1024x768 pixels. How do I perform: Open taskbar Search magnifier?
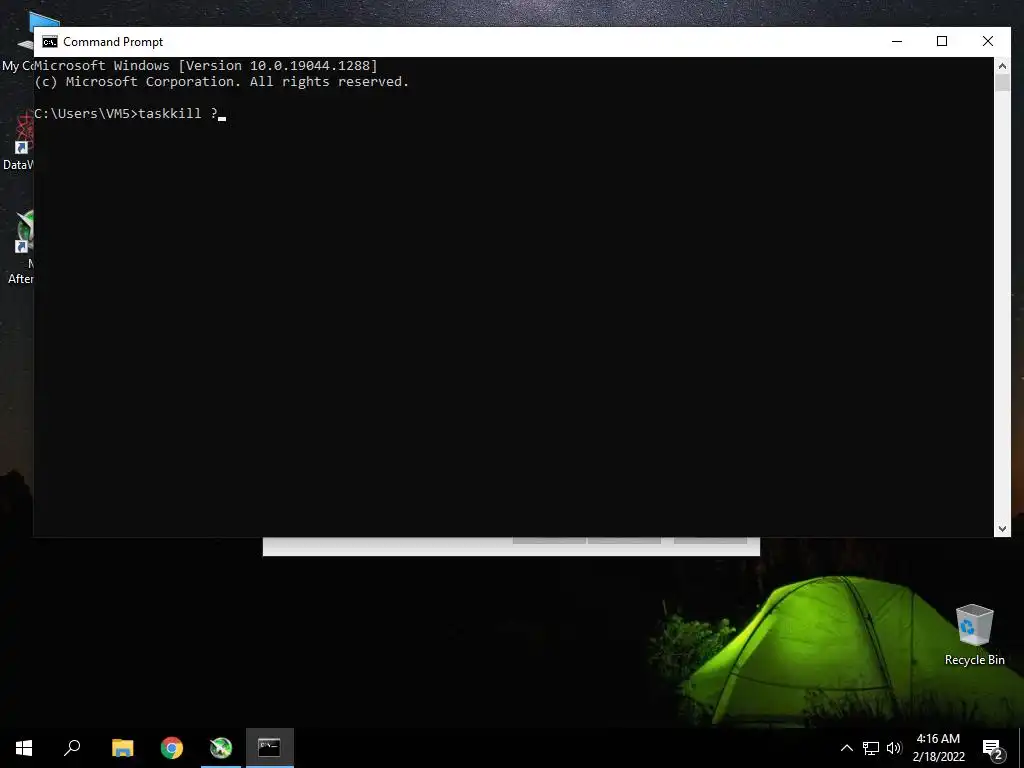[72, 748]
